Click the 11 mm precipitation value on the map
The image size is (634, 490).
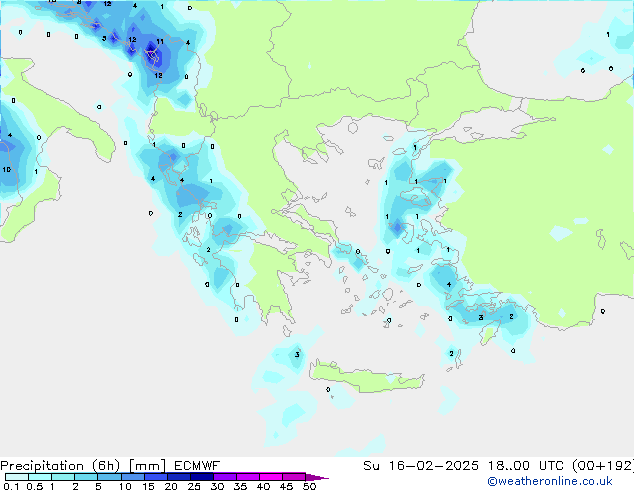(160, 42)
